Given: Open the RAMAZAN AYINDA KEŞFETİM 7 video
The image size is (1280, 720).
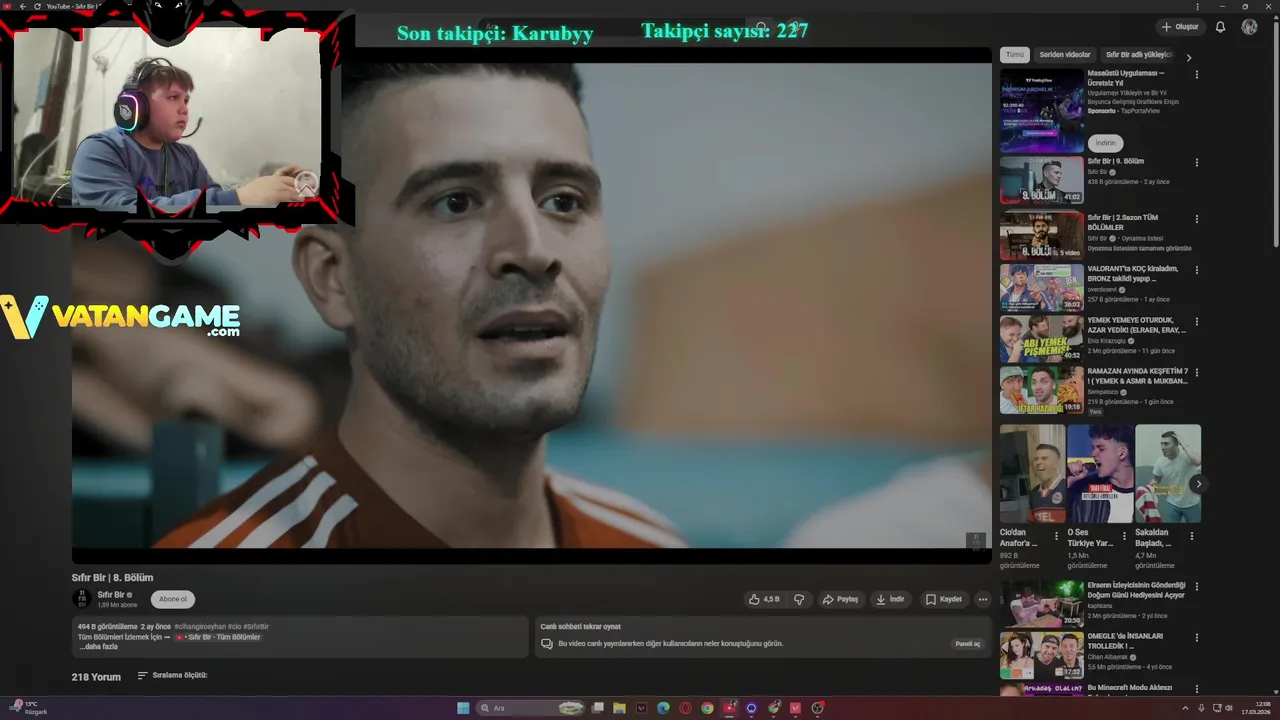Looking at the screenshot, I should [1042, 390].
